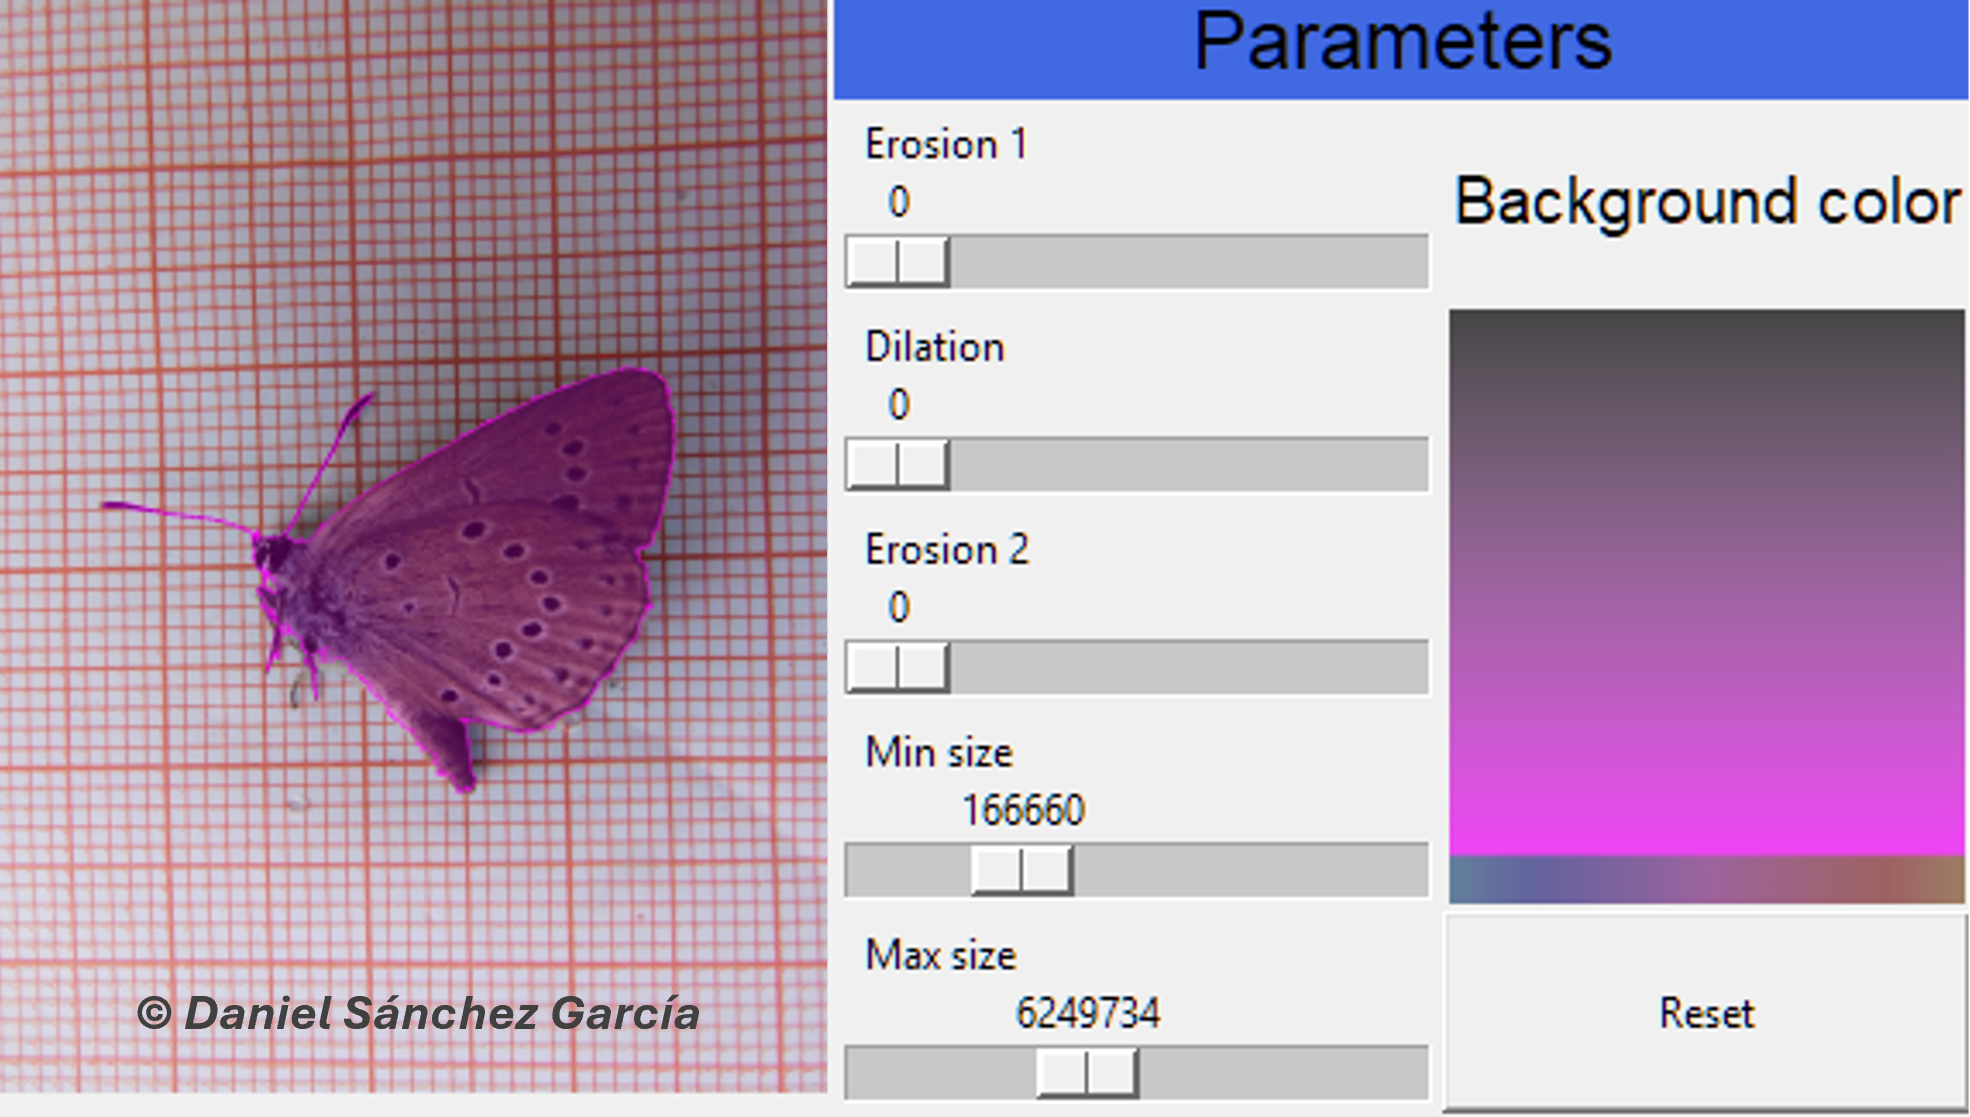Pick a shade in the background color gradient

(1707, 583)
